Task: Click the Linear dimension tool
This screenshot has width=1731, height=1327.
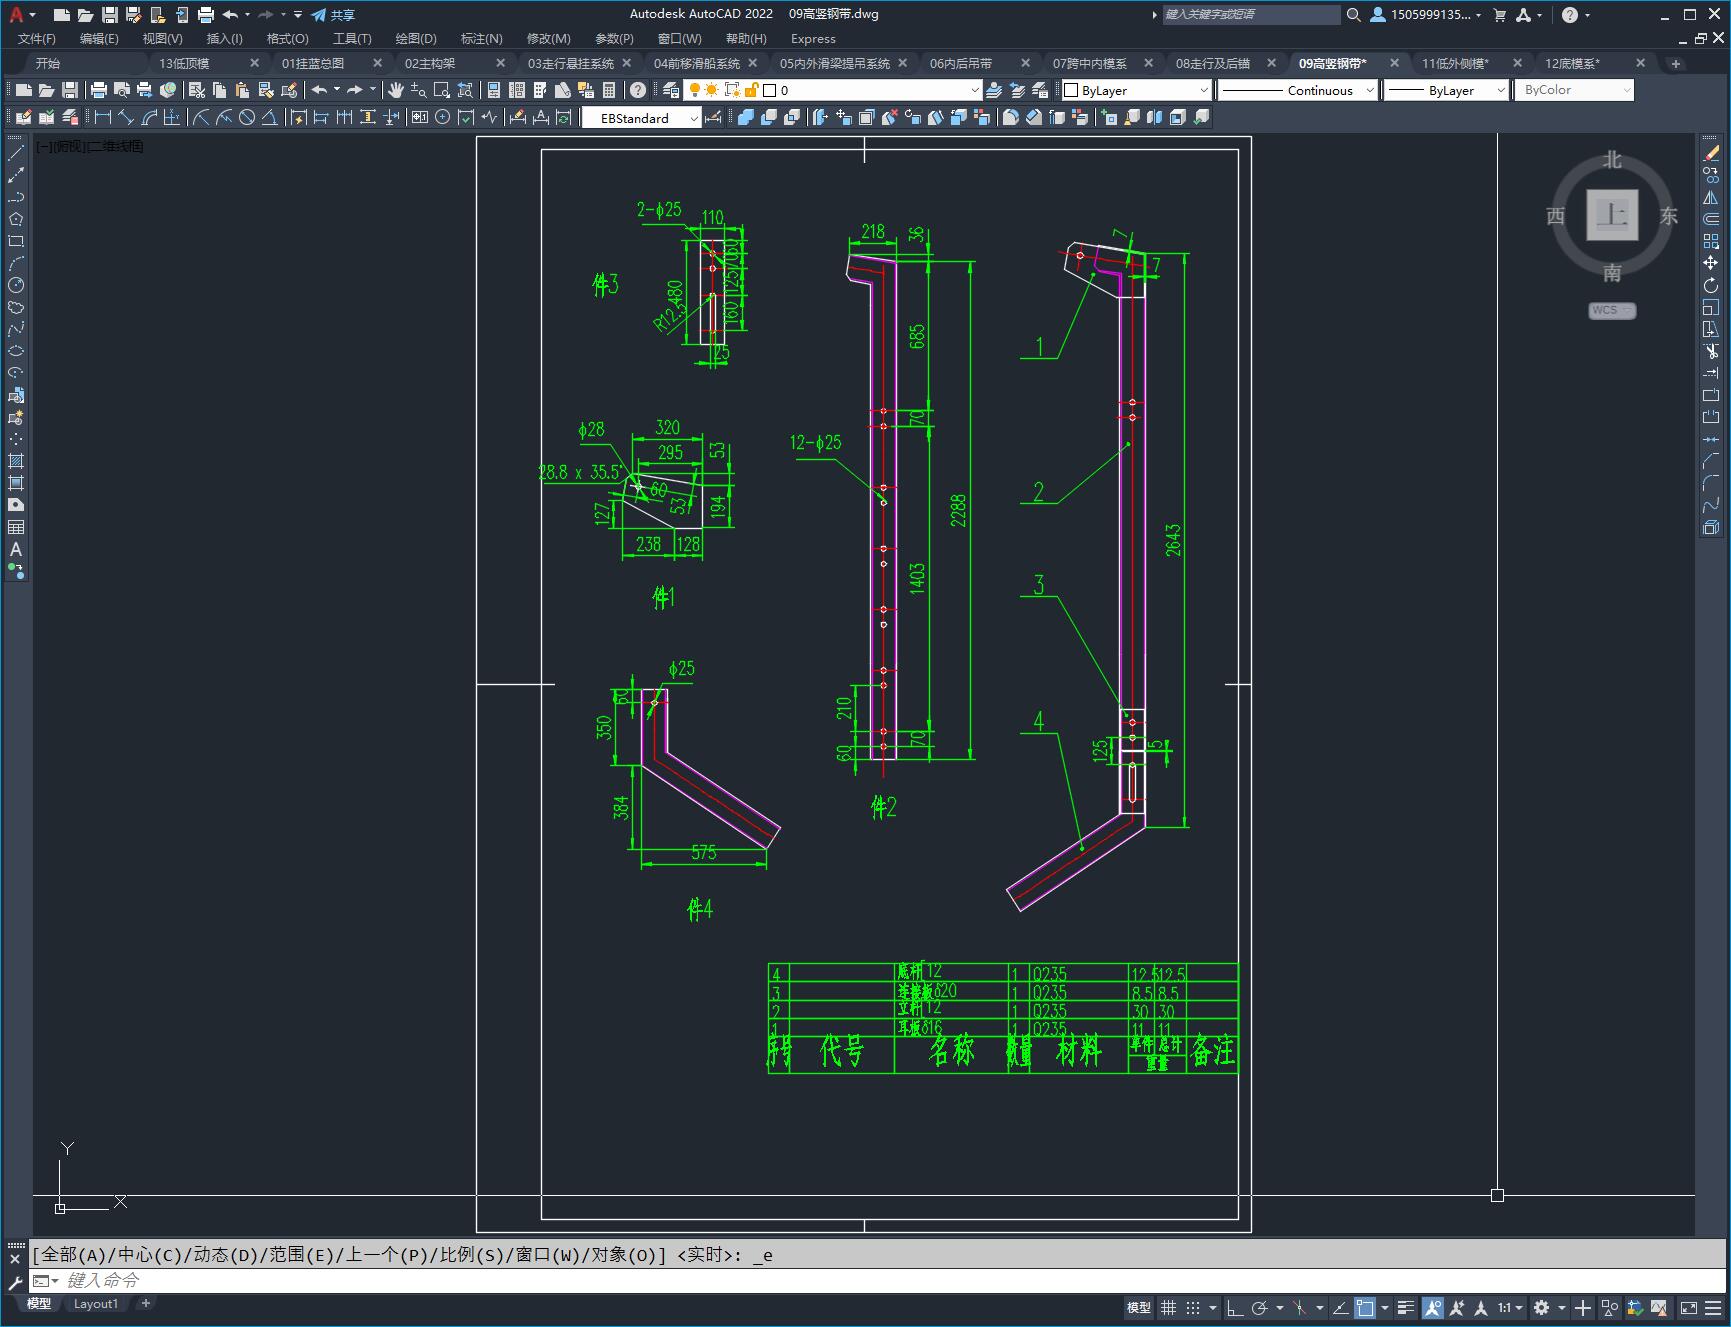Action: 102,118
